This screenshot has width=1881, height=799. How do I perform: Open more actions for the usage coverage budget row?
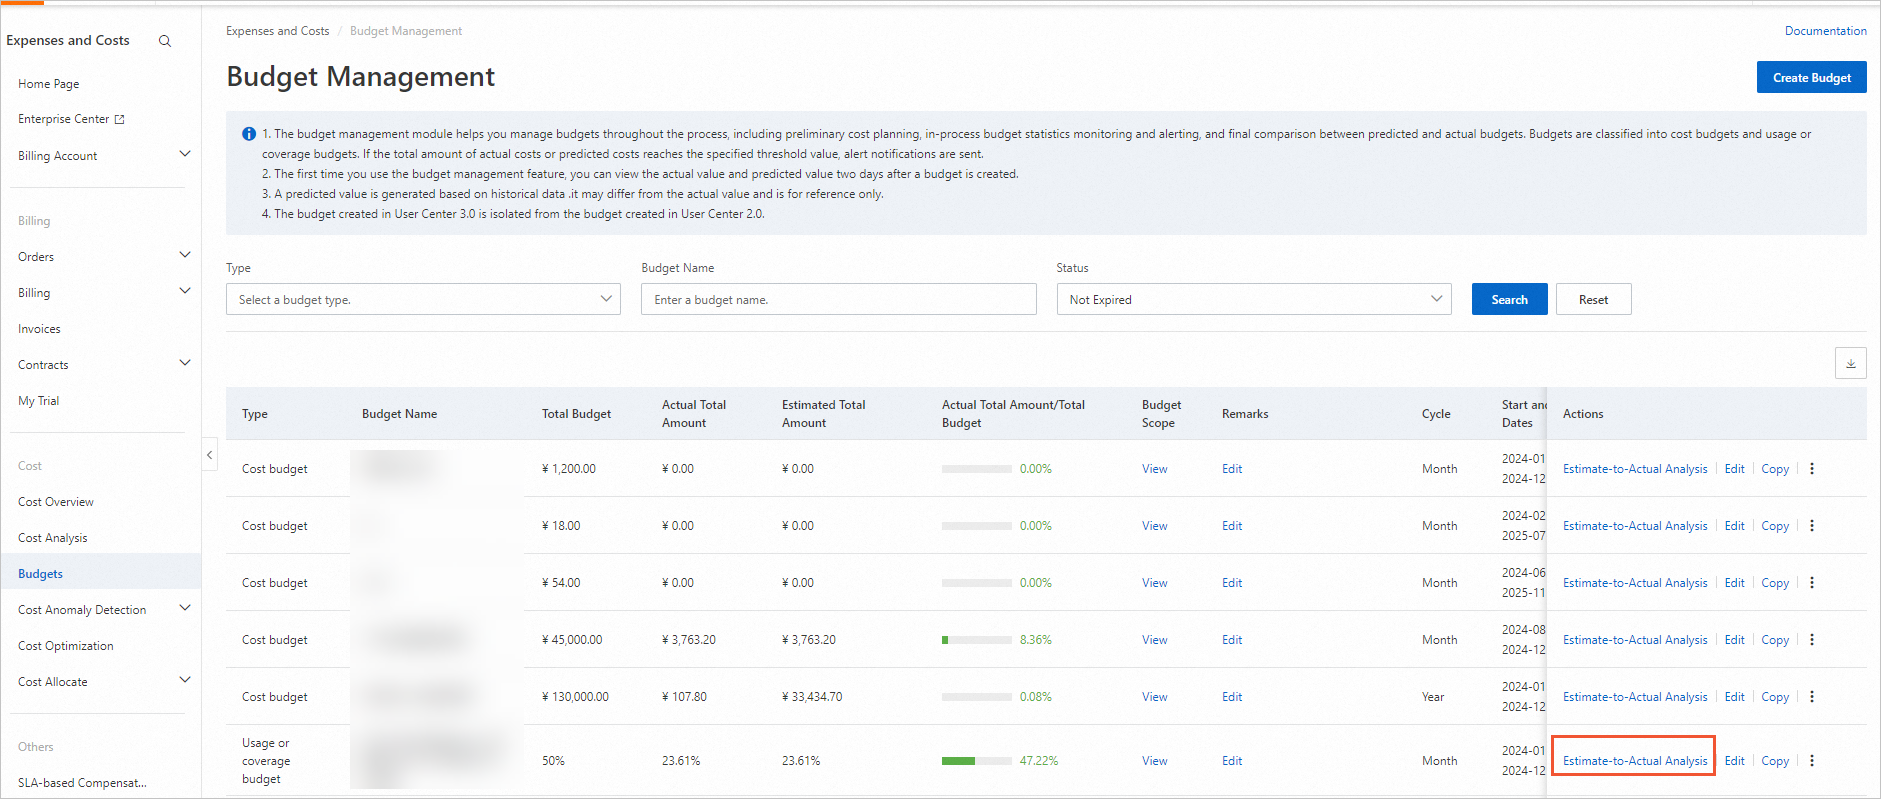click(1811, 761)
